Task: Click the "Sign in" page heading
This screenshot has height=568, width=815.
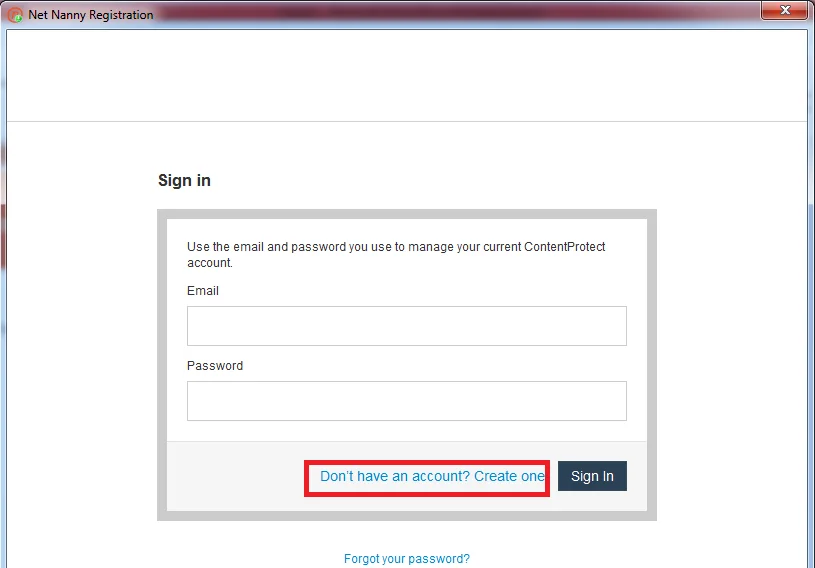Action: [x=184, y=181]
